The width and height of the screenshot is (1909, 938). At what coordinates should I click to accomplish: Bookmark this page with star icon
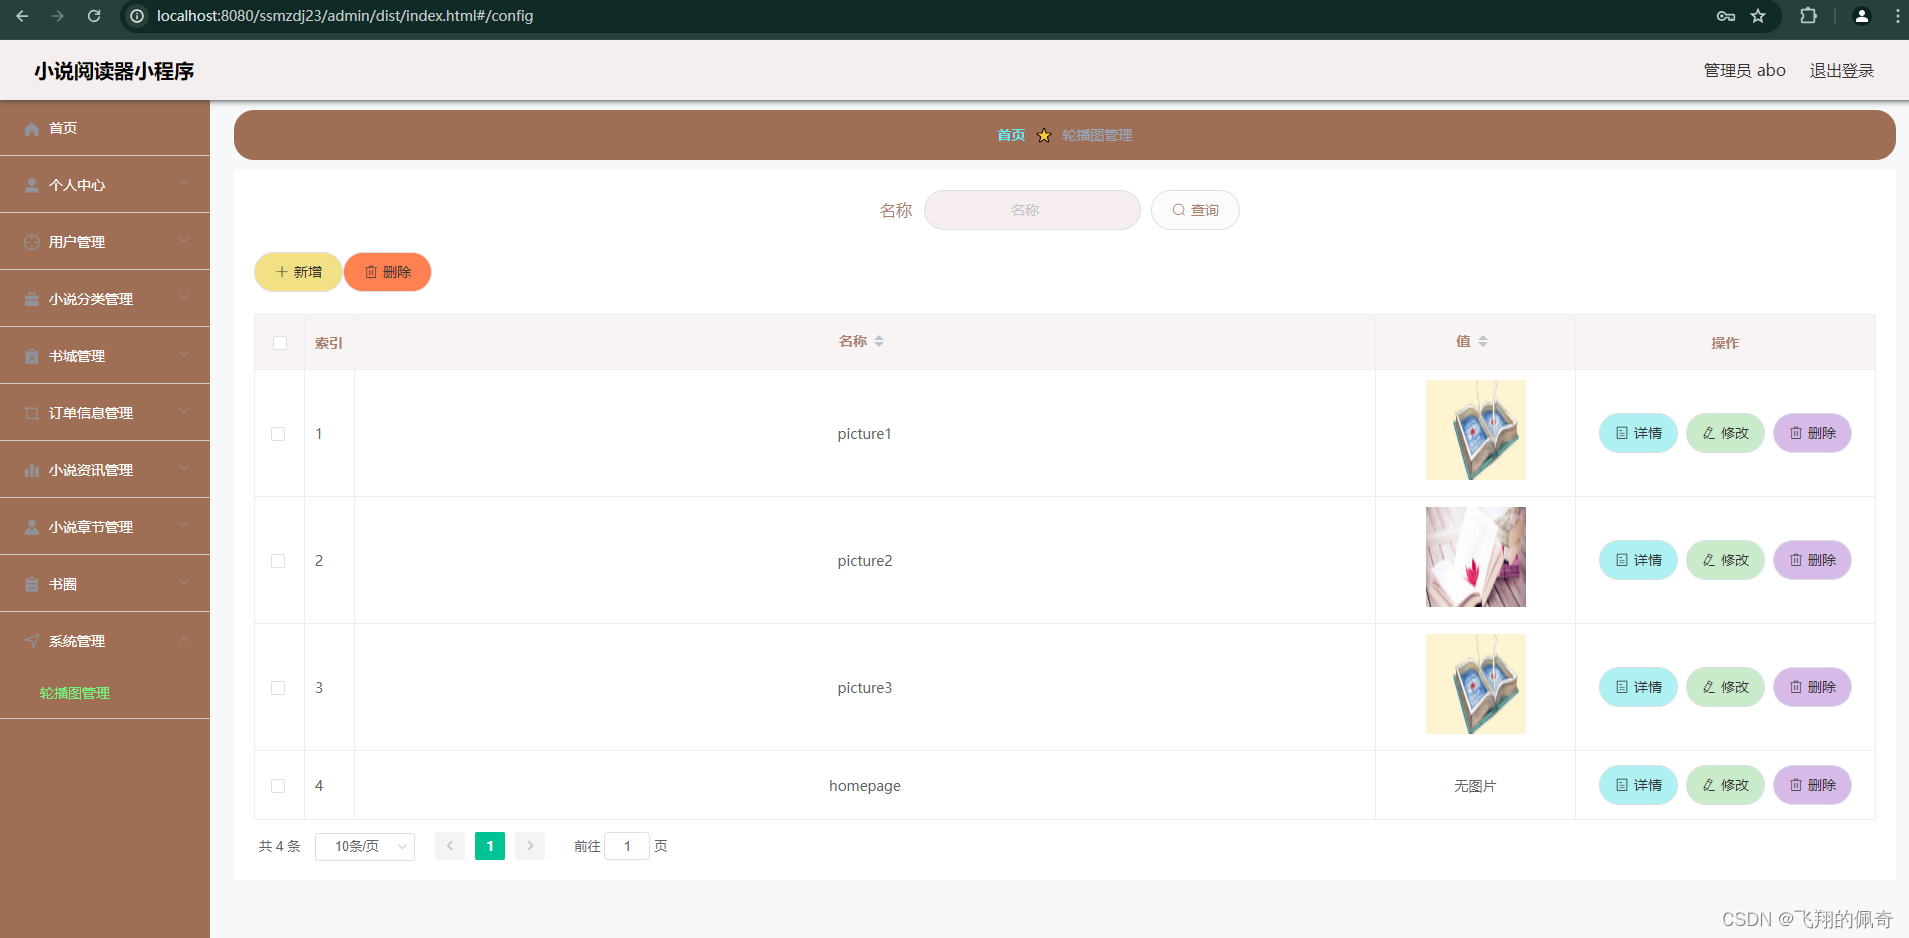pyautogui.click(x=1758, y=16)
